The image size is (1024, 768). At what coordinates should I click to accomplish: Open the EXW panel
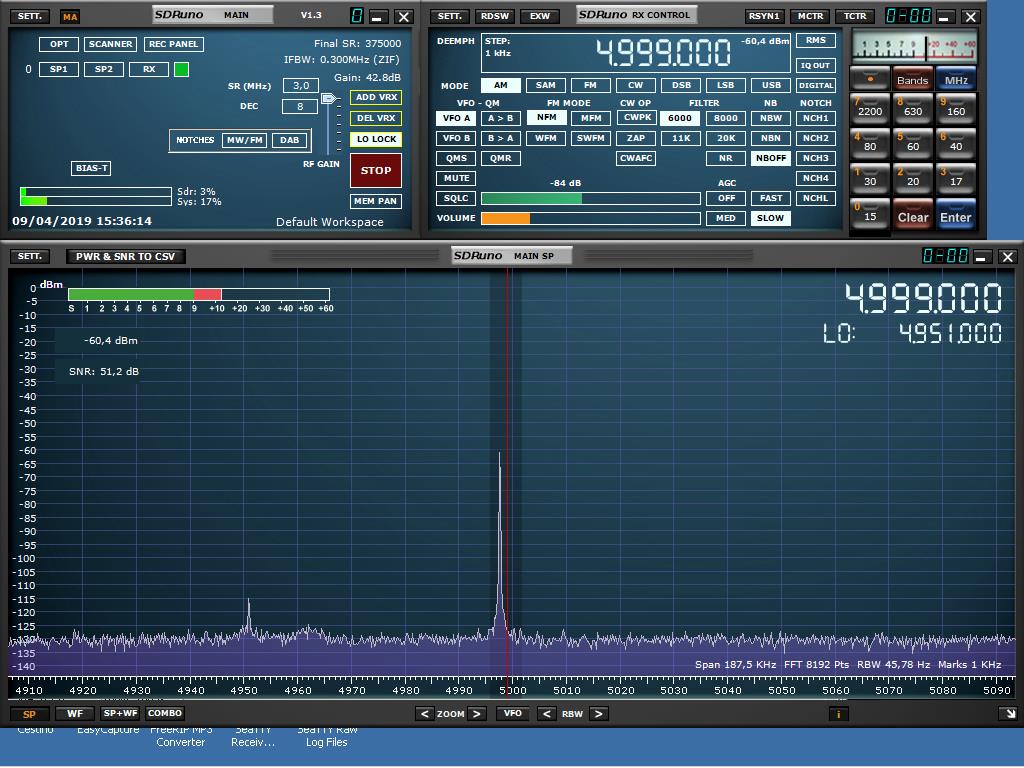click(x=539, y=16)
